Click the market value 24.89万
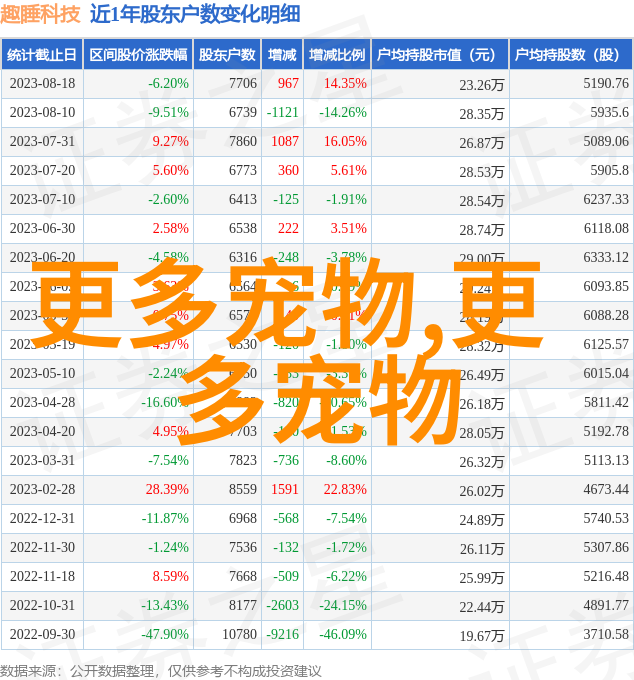The width and height of the screenshot is (634, 680). [x=482, y=520]
